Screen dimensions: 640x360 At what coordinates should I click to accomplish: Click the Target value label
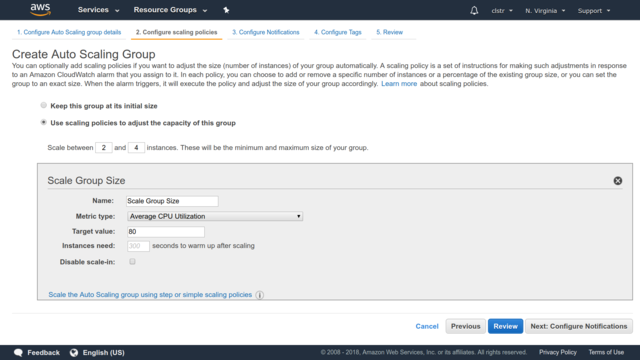pyautogui.click(x=93, y=231)
